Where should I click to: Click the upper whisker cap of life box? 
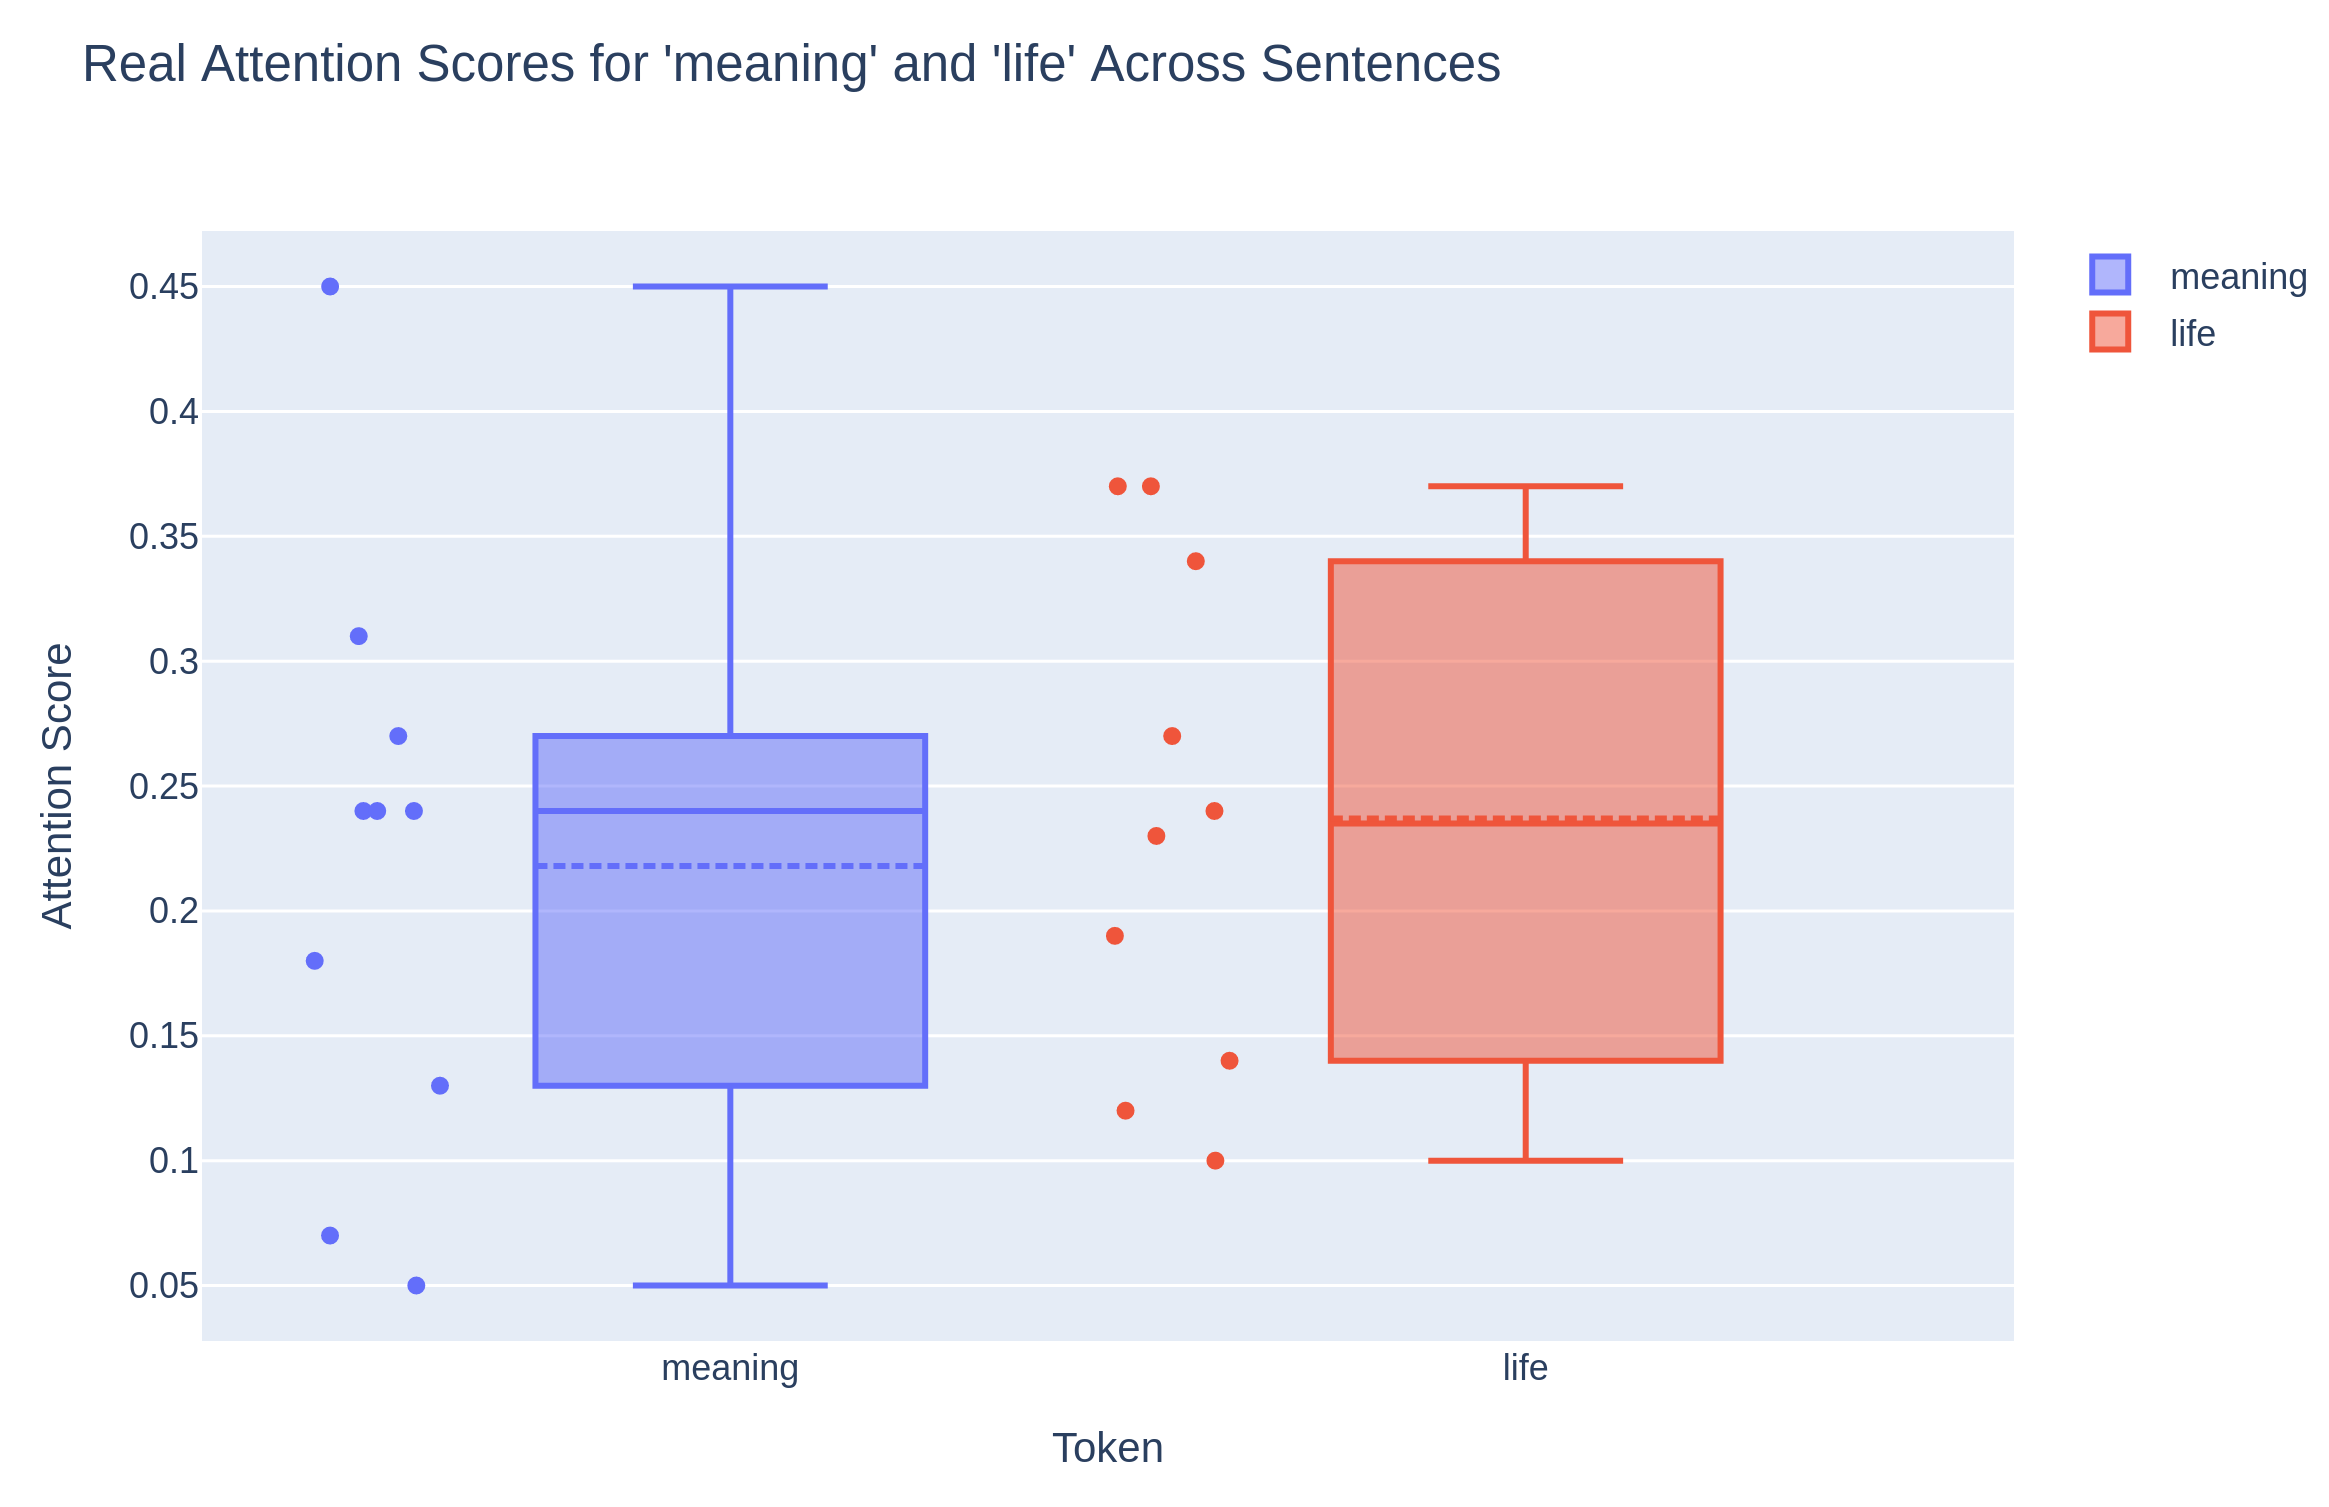[x=1525, y=487]
